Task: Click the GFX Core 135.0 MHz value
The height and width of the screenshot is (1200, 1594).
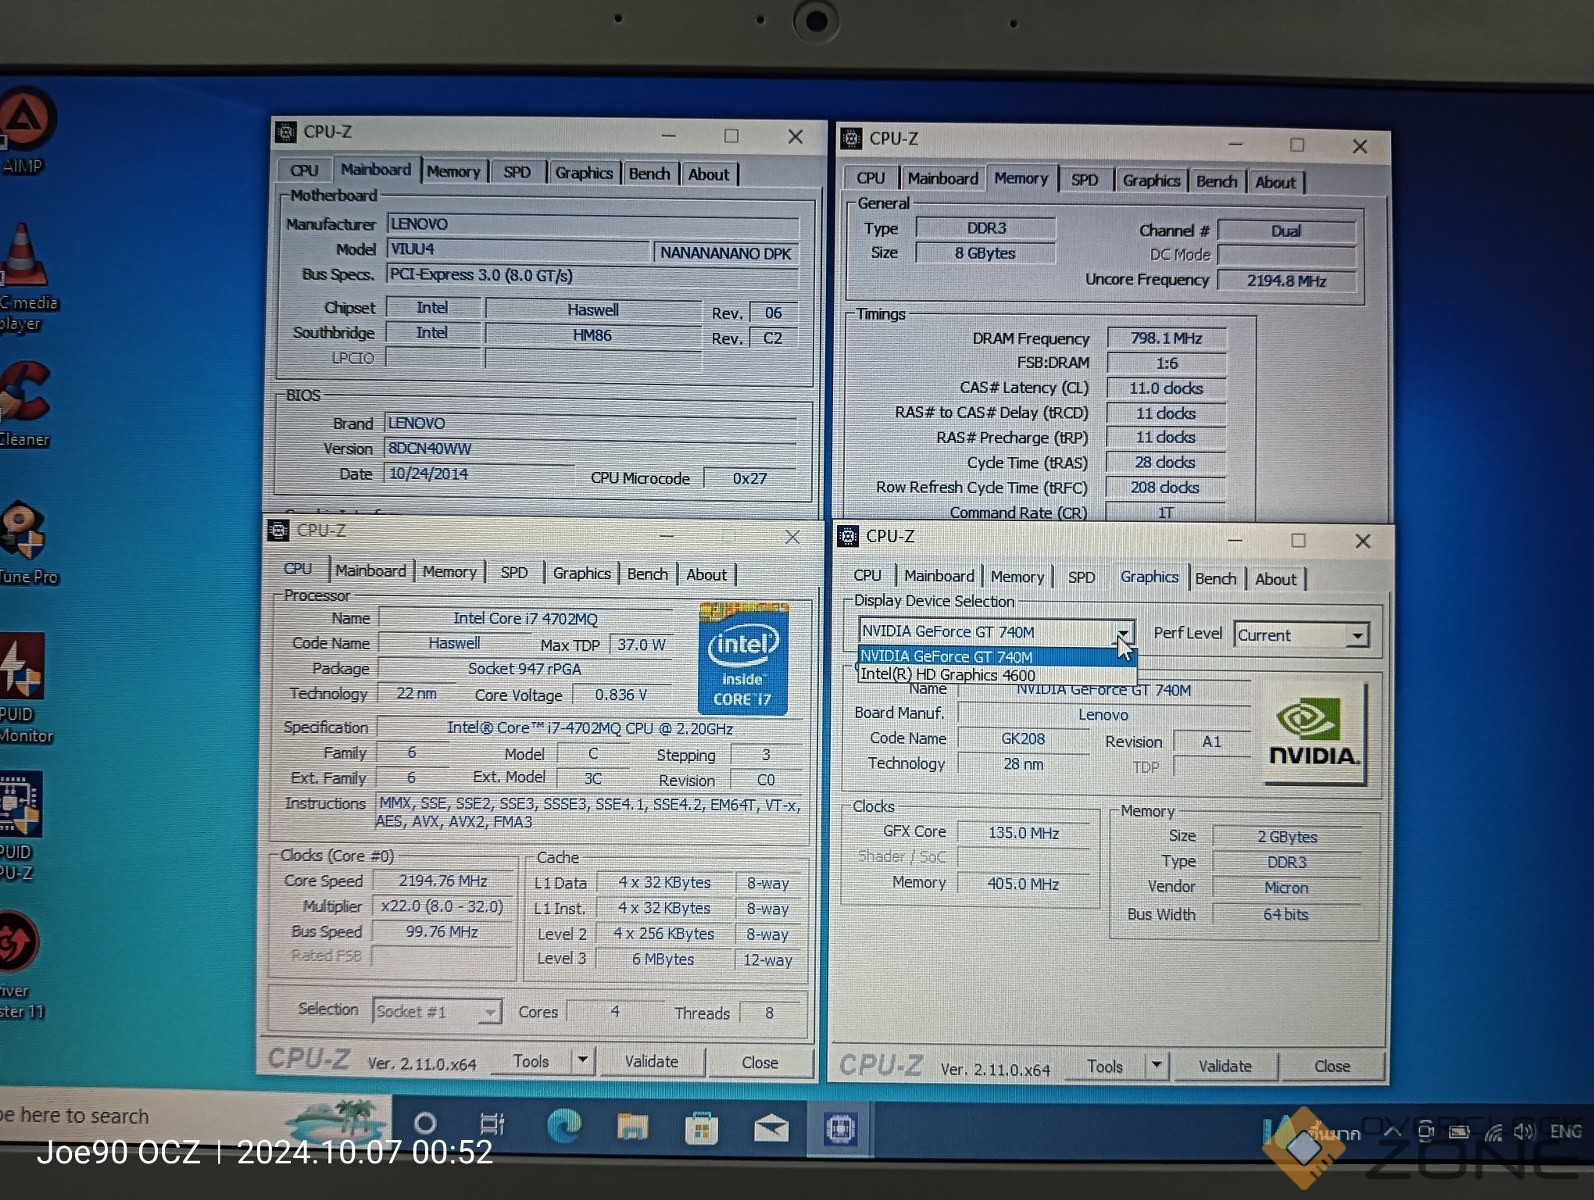Action: click(1023, 832)
